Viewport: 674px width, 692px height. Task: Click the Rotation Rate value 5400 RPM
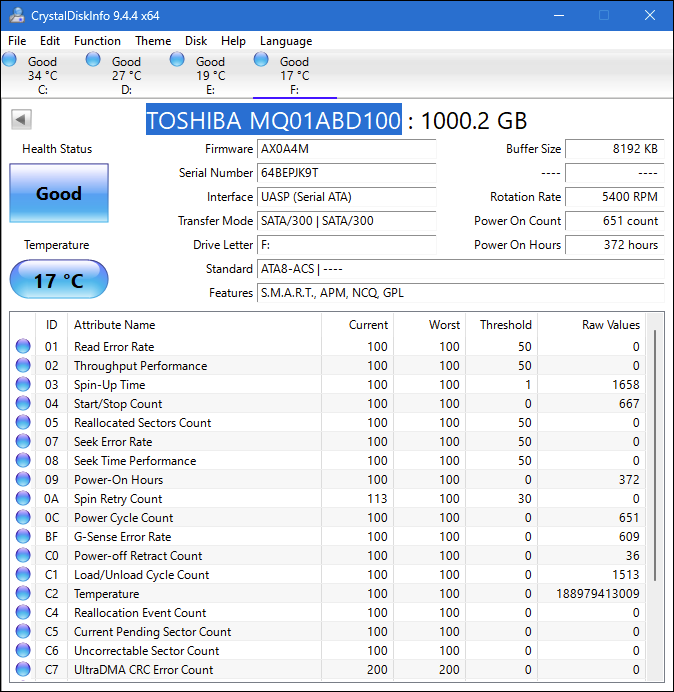pyautogui.click(x=614, y=197)
